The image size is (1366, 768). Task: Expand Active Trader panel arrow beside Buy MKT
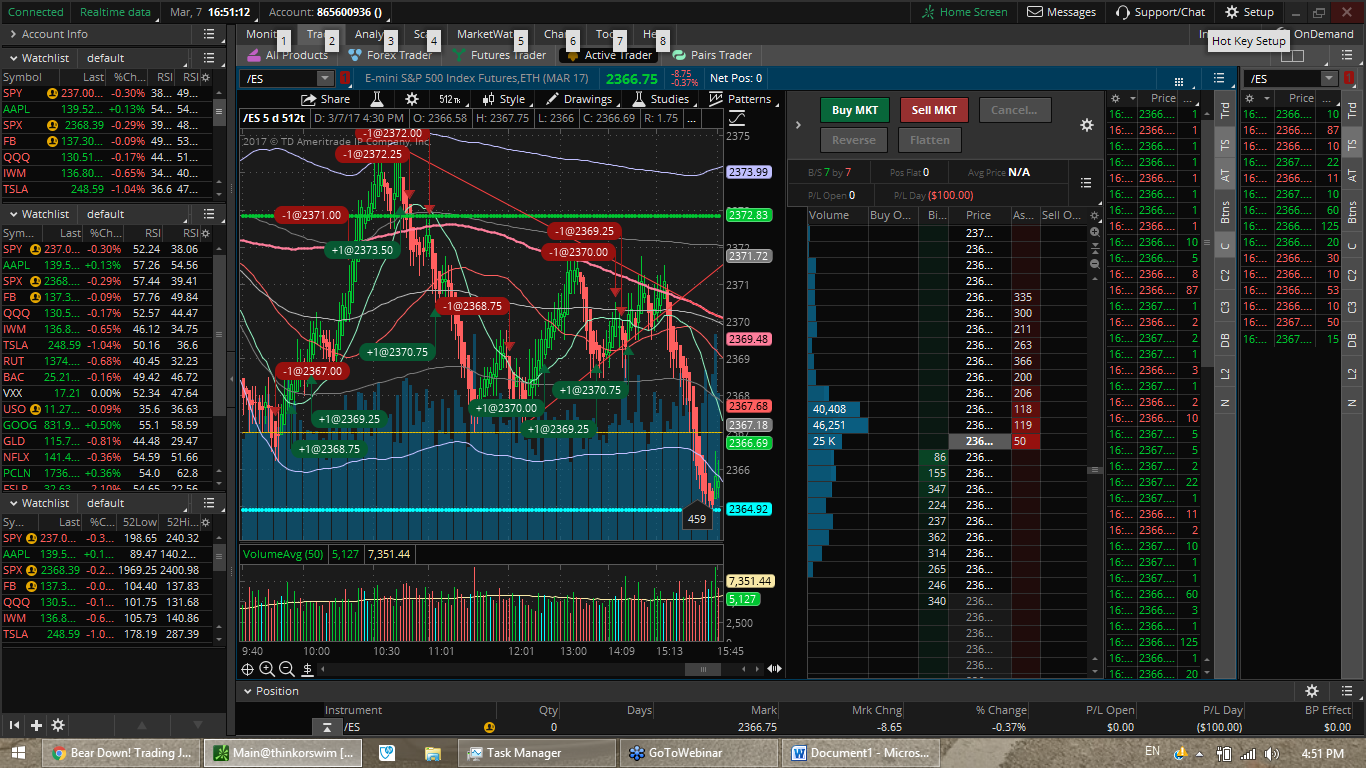(798, 125)
